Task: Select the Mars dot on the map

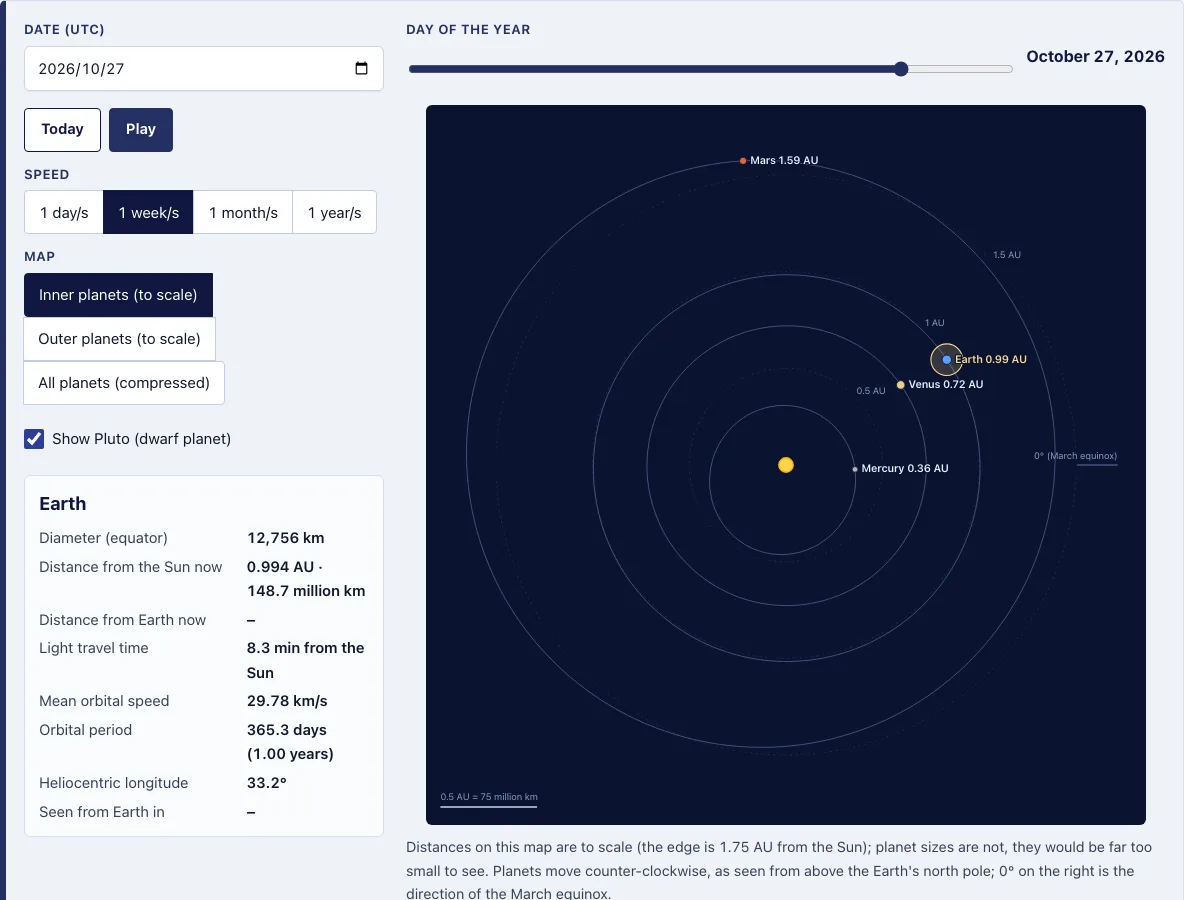Action: pyautogui.click(x=743, y=161)
